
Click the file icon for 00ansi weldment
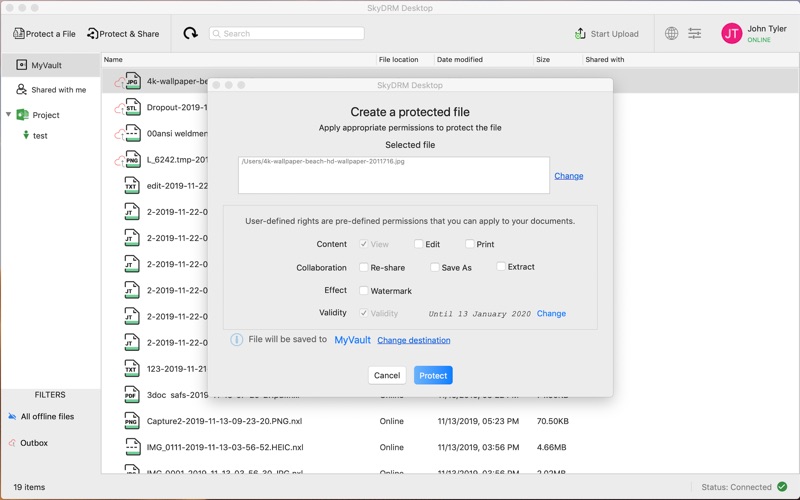(x=133, y=133)
